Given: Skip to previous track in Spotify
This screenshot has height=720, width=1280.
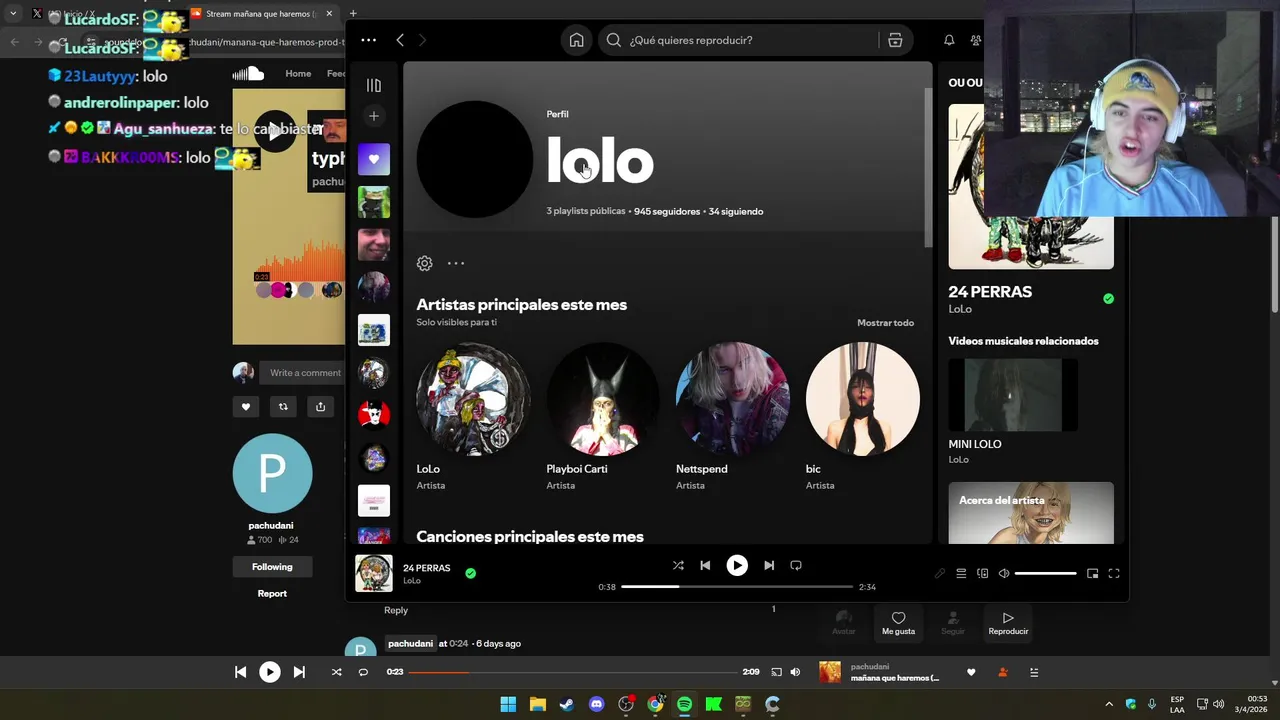Looking at the screenshot, I should pyautogui.click(x=705, y=565).
